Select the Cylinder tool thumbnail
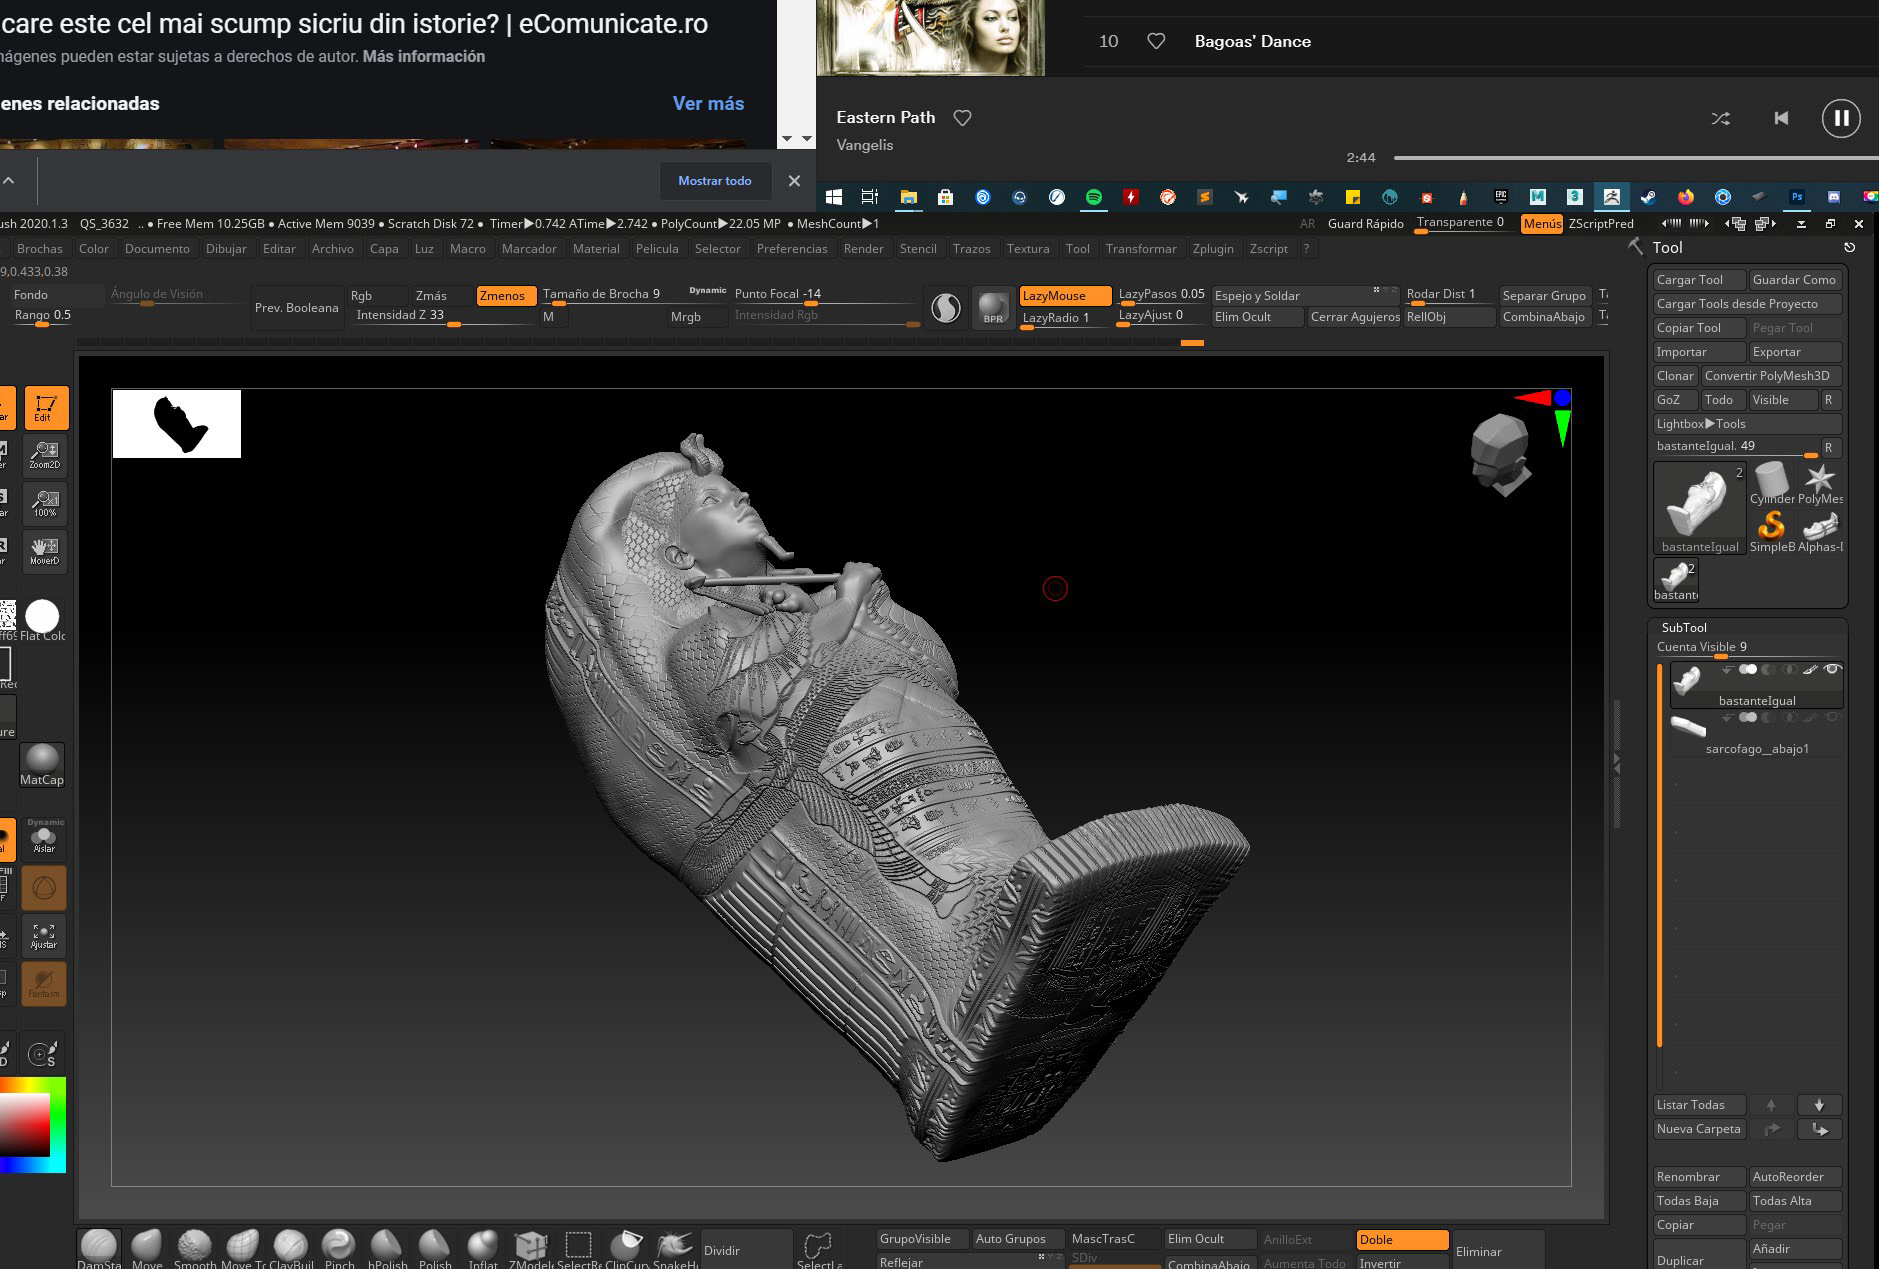The width and height of the screenshot is (1879, 1269). point(1771,483)
